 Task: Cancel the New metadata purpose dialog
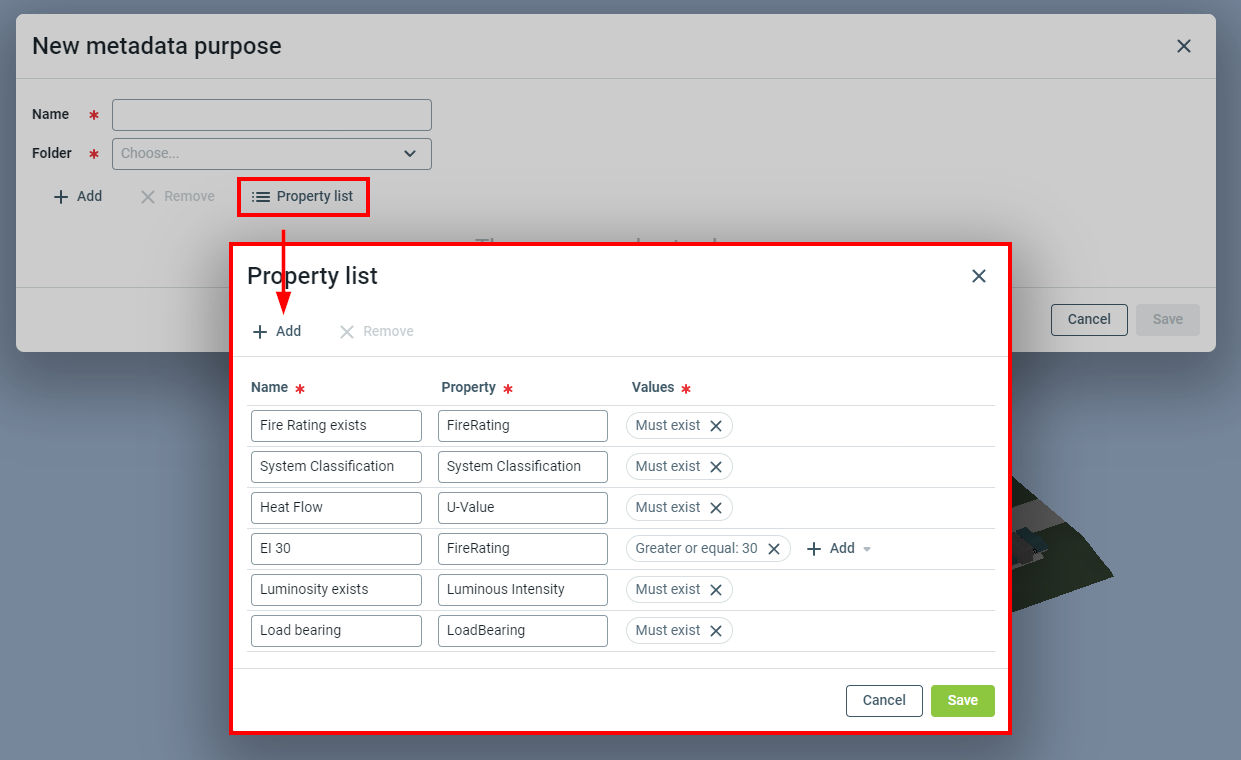coord(1089,320)
